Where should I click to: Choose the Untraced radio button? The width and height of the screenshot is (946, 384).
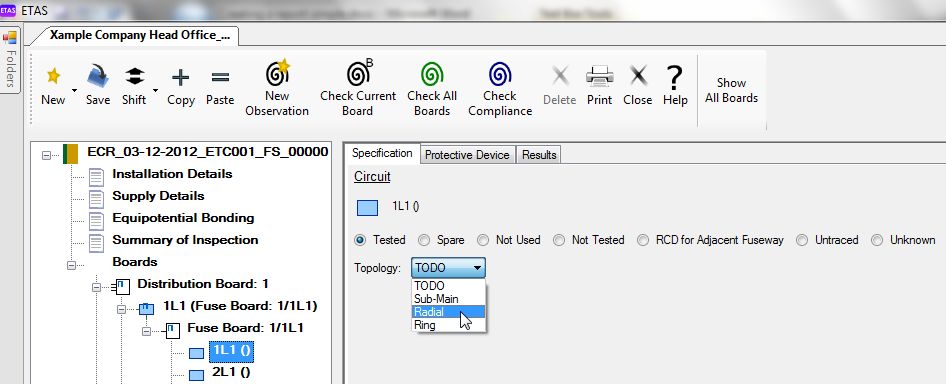(802, 240)
